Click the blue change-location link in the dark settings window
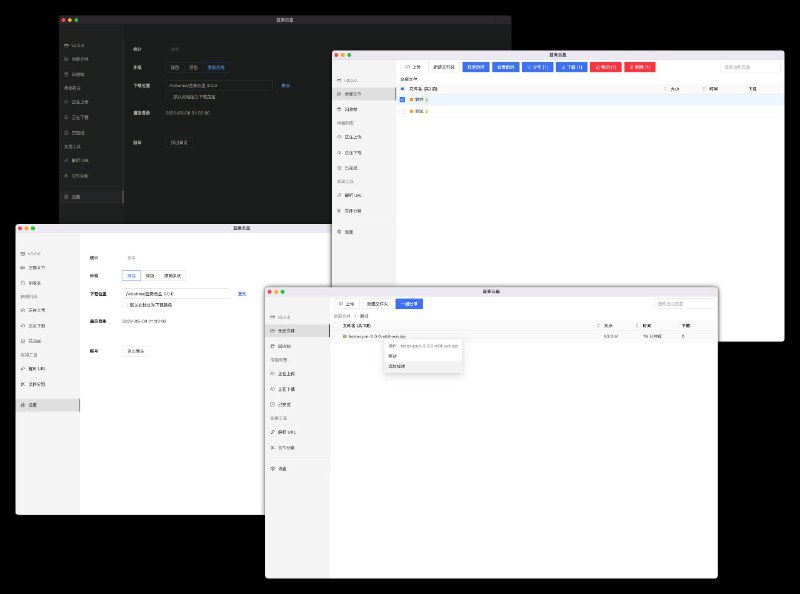The image size is (800, 594). (x=285, y=86)
